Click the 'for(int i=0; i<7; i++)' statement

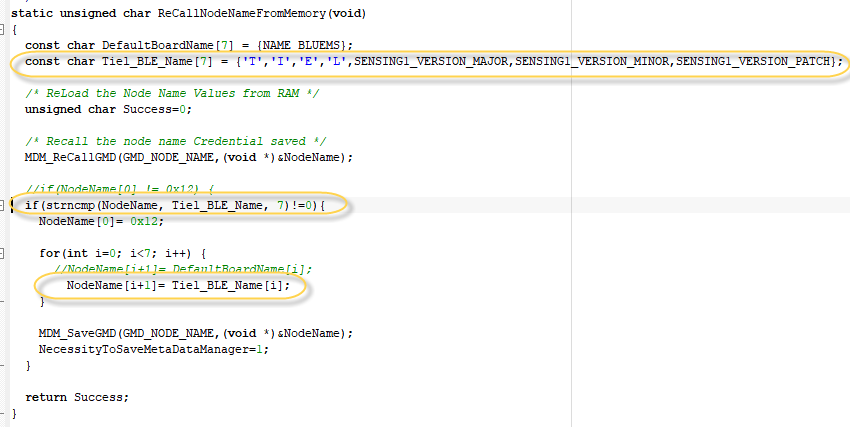(122, 254)
